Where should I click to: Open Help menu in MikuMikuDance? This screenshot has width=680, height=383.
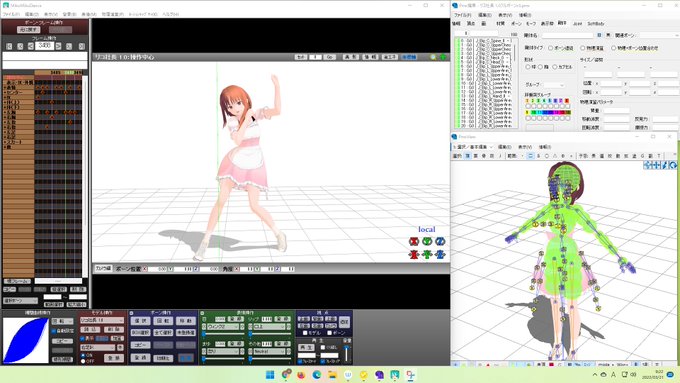pos(170,14)
